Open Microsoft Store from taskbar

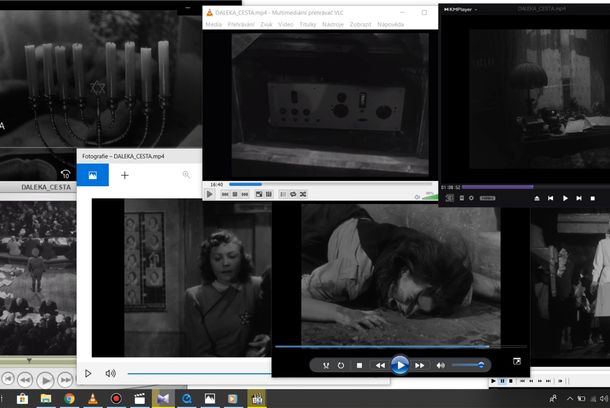coord(22,399)
